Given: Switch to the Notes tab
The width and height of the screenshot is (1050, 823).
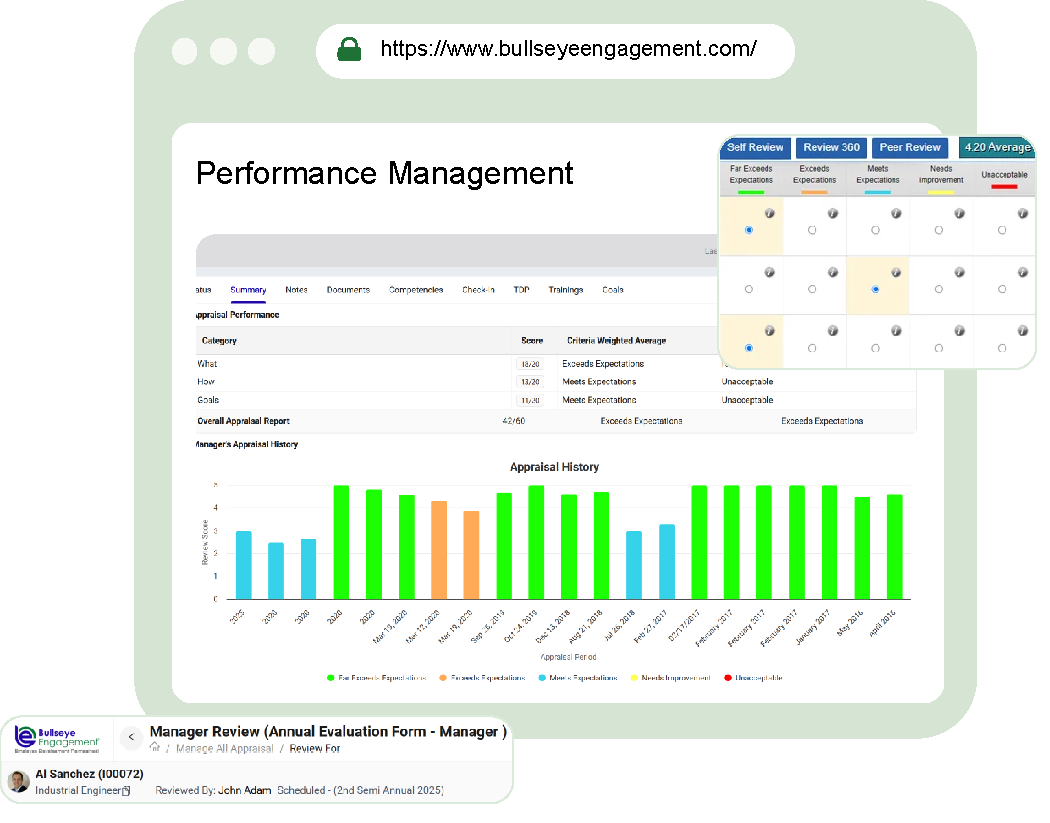Looking at the screenshot, I should (x=296, y=290).
